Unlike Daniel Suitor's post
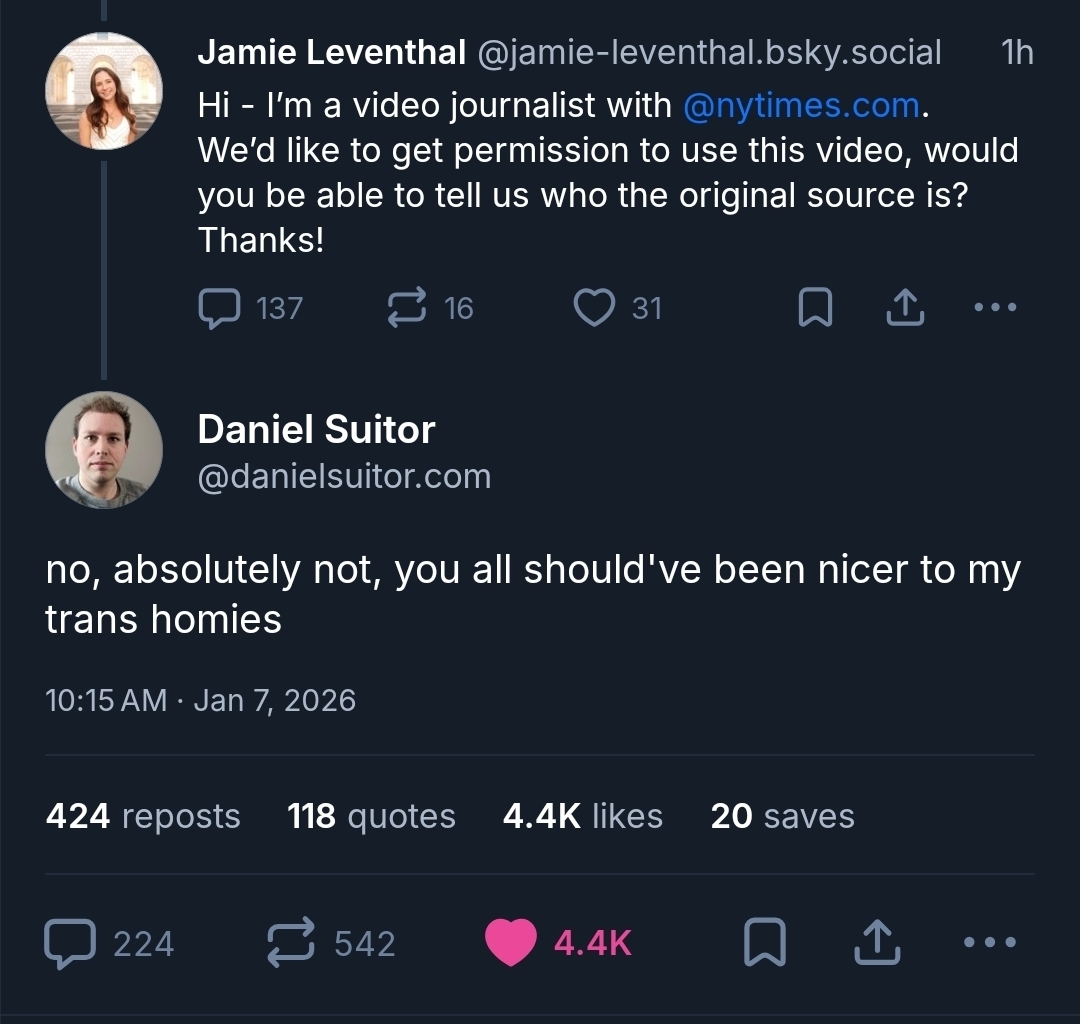The image size is (1080, 1024). coord(511,943)
